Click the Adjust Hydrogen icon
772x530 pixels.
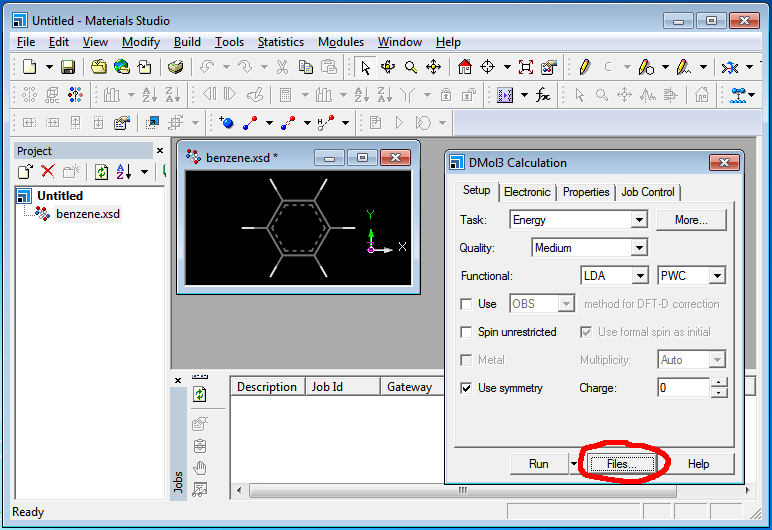coord(326,122)
